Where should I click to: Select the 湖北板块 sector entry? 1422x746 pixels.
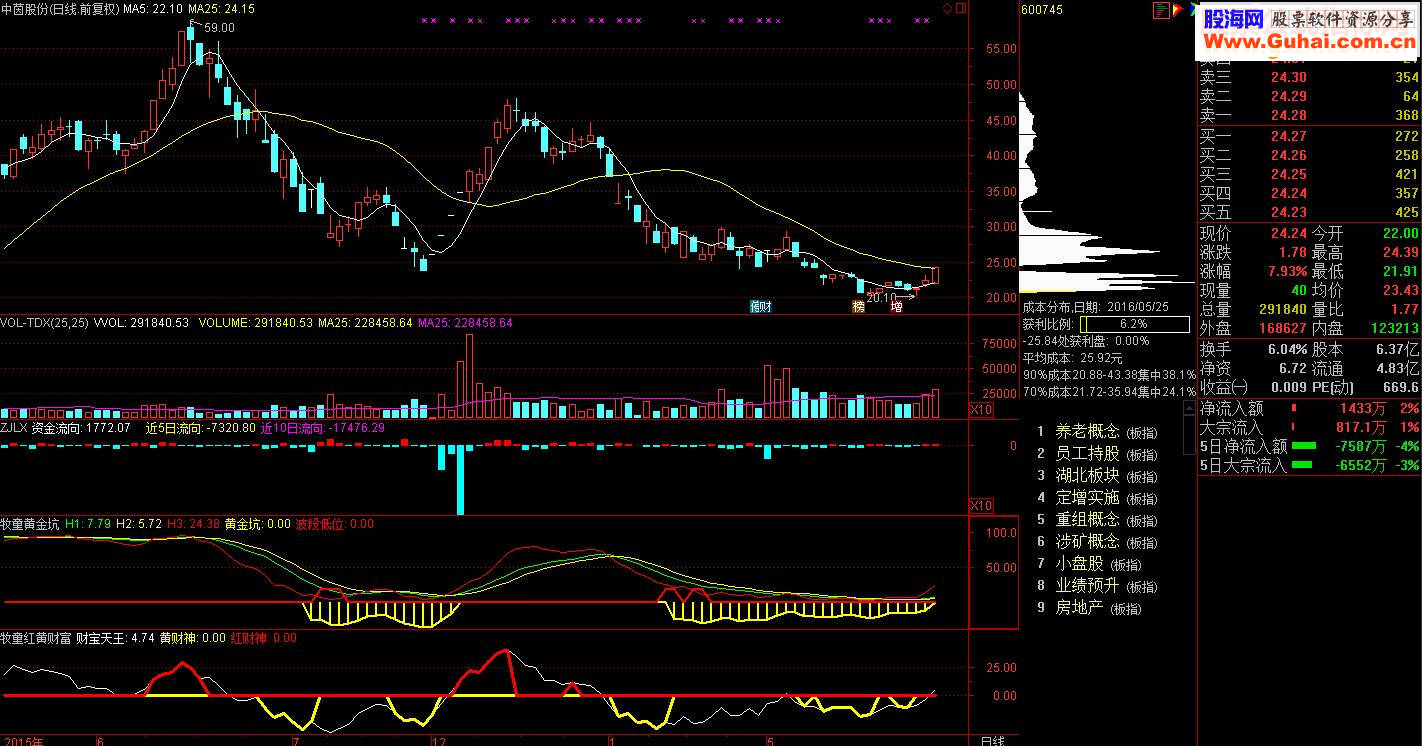tap(1088, 476)
